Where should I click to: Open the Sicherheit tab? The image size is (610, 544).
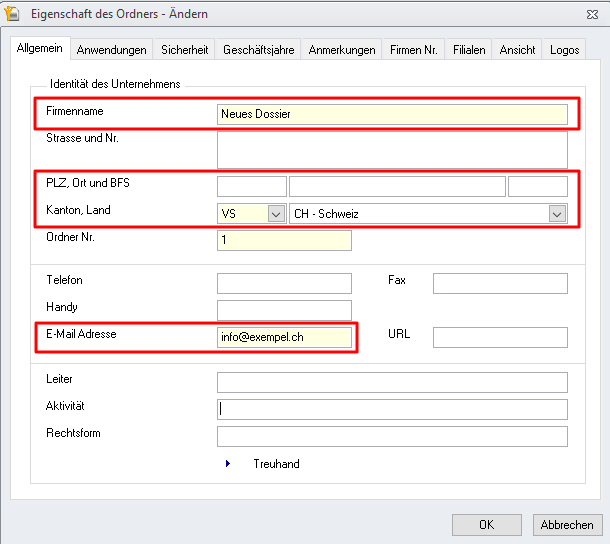click(184, 50)
